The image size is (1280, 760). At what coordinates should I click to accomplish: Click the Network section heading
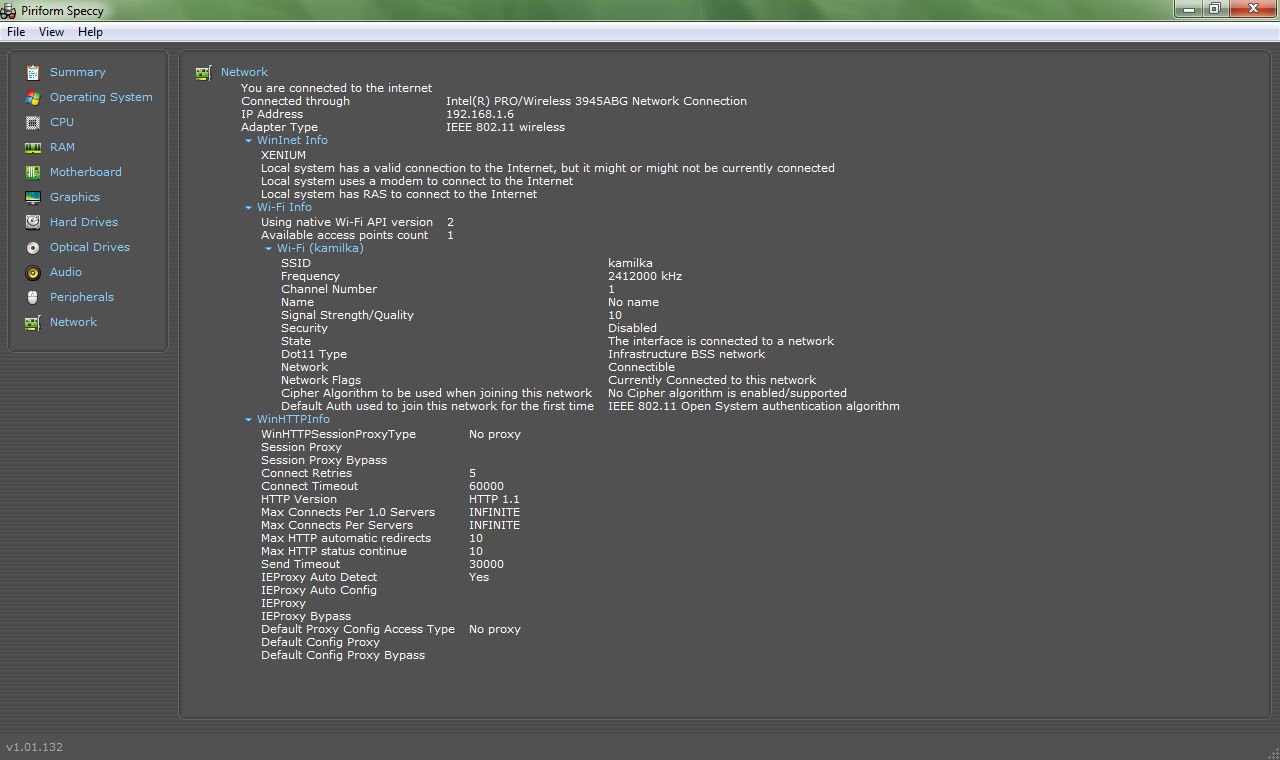click(x=244, y=72)
